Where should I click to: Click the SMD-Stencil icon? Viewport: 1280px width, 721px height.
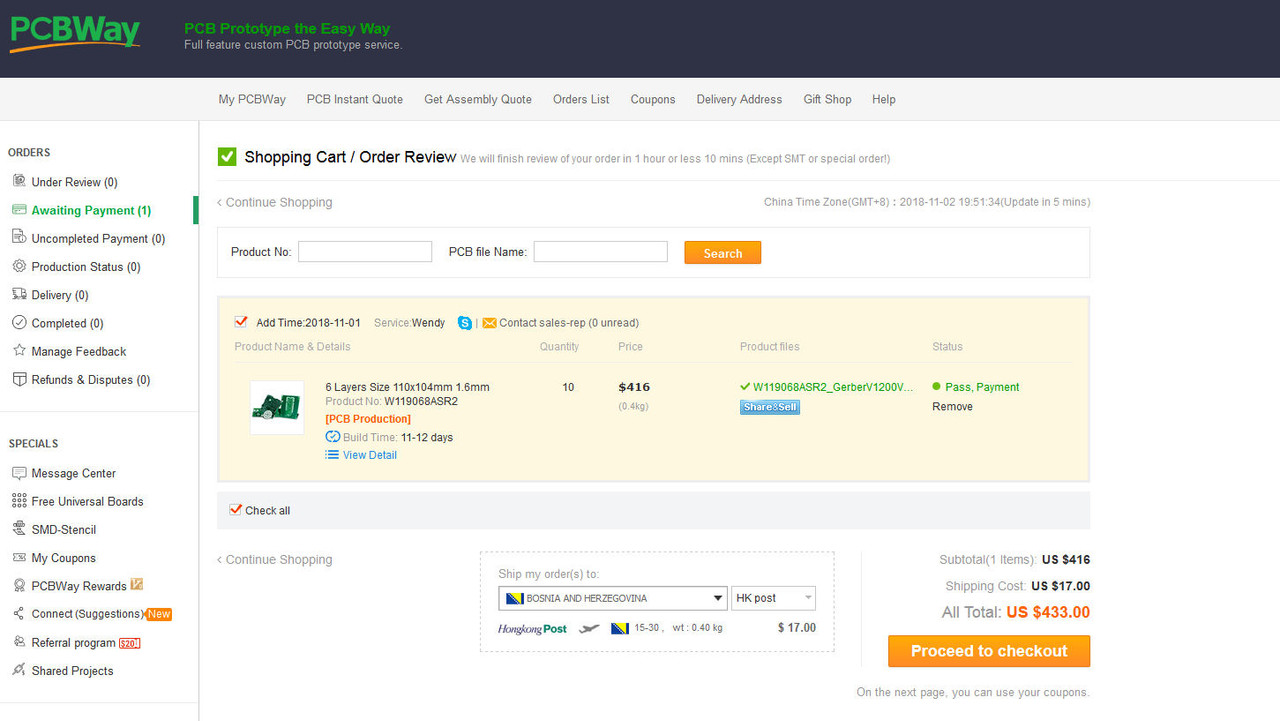tap(19, 529)
